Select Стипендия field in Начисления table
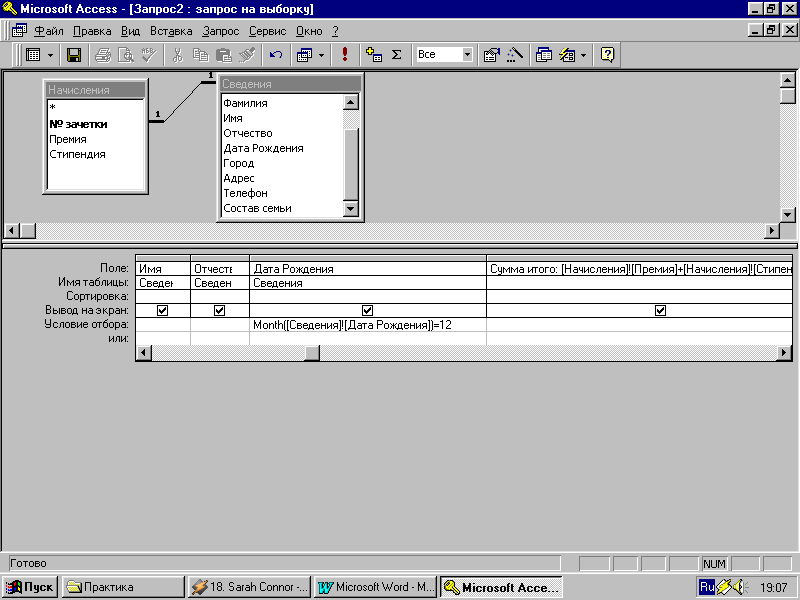This screenshot has height=600, width=800. pos(78,154)
